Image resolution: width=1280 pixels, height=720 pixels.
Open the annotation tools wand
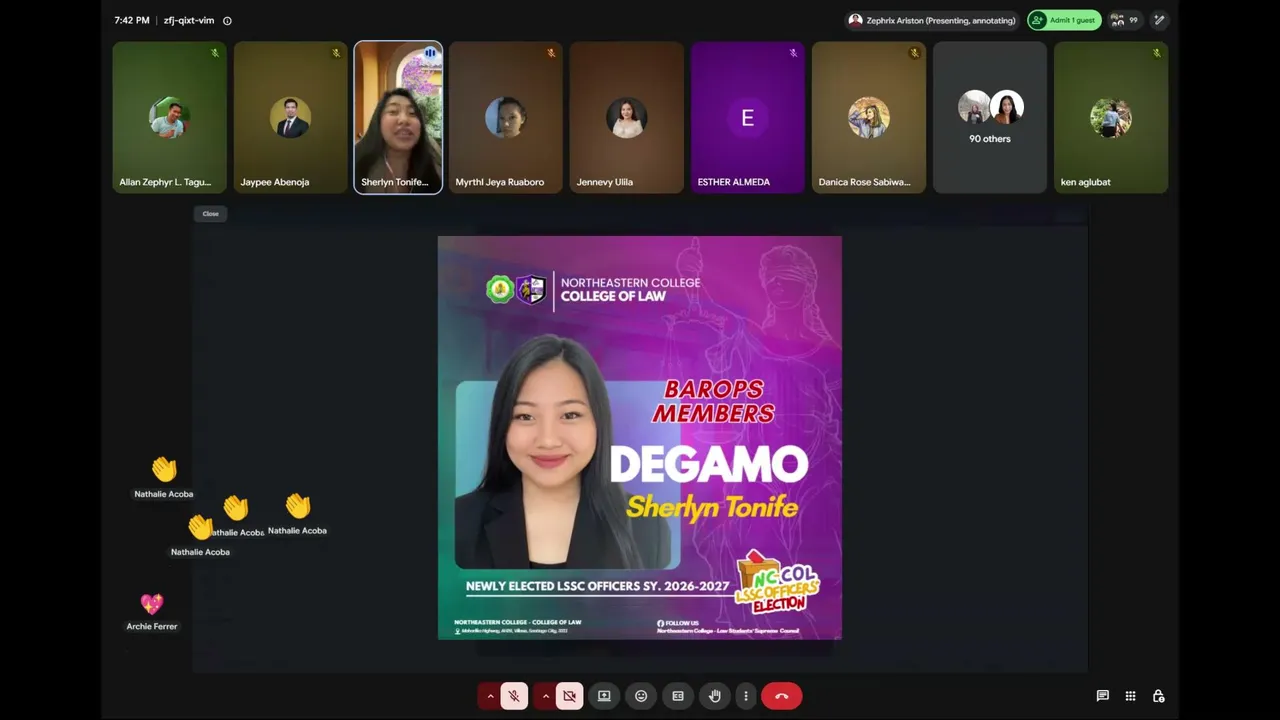tap(1159, 20)
